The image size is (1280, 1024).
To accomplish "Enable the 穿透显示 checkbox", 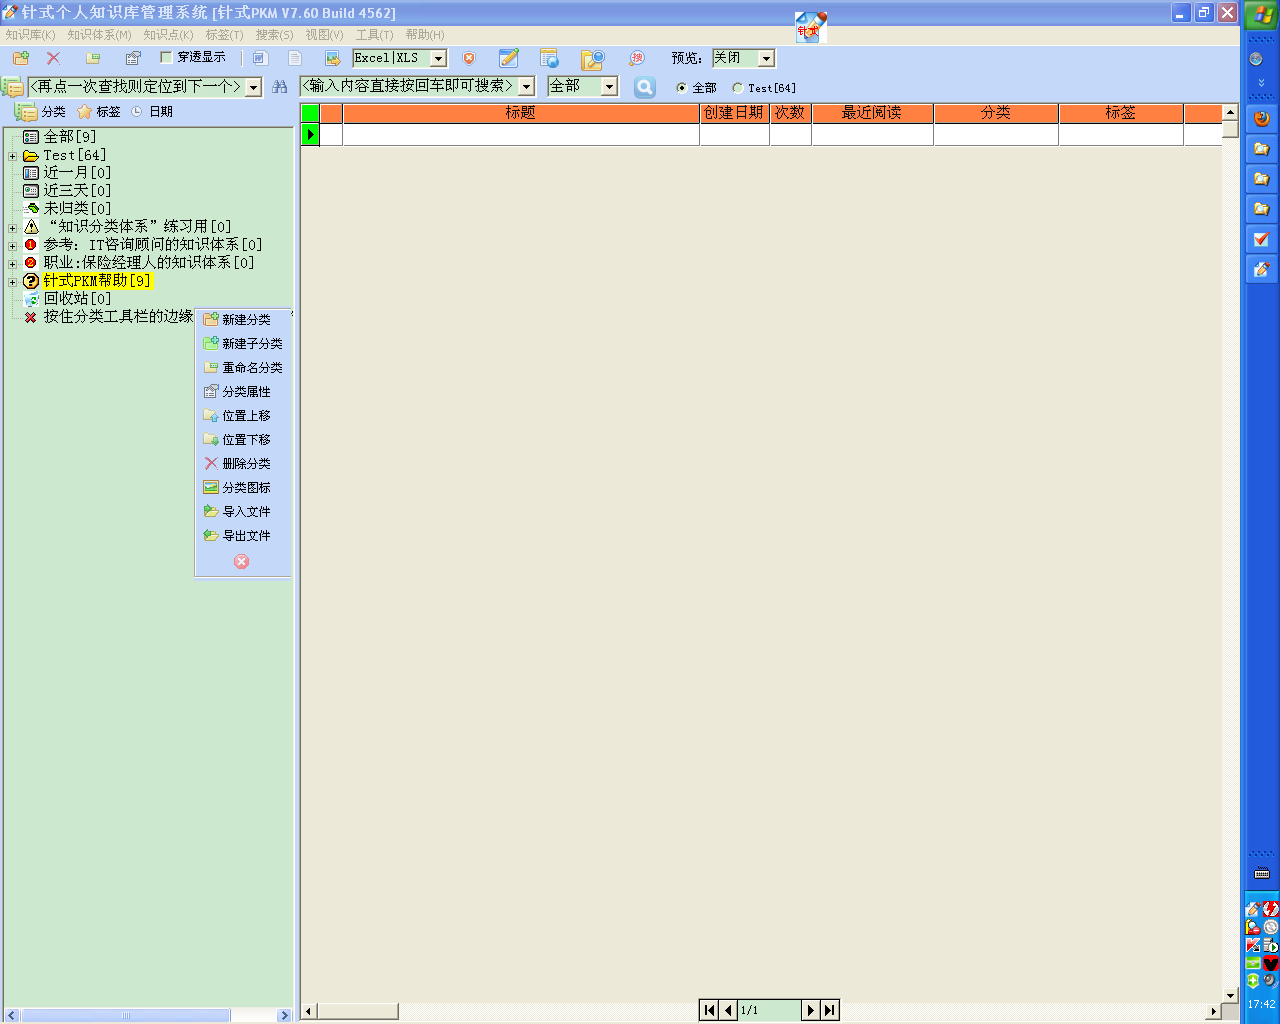I will [167, 58].
